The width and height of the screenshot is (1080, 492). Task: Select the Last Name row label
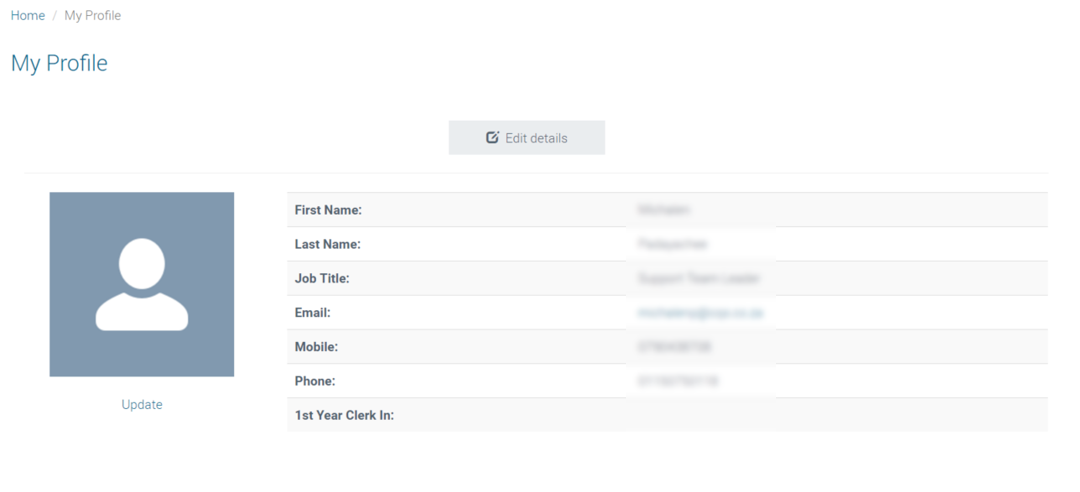[328, 244]
